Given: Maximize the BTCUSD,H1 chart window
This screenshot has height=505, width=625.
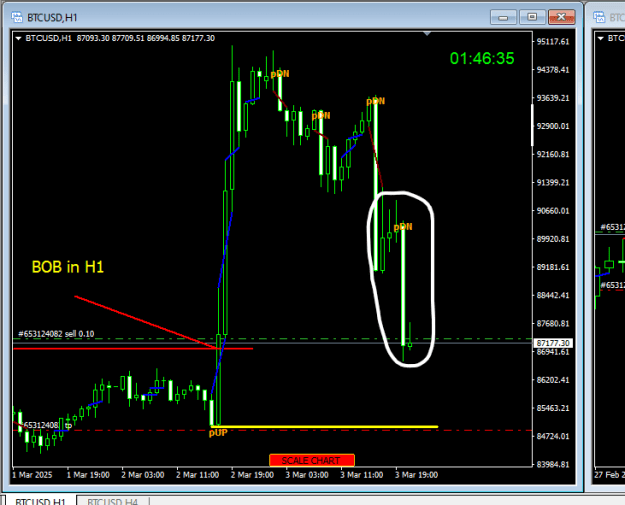Looking at the screenshot, I should pos(532,17).
